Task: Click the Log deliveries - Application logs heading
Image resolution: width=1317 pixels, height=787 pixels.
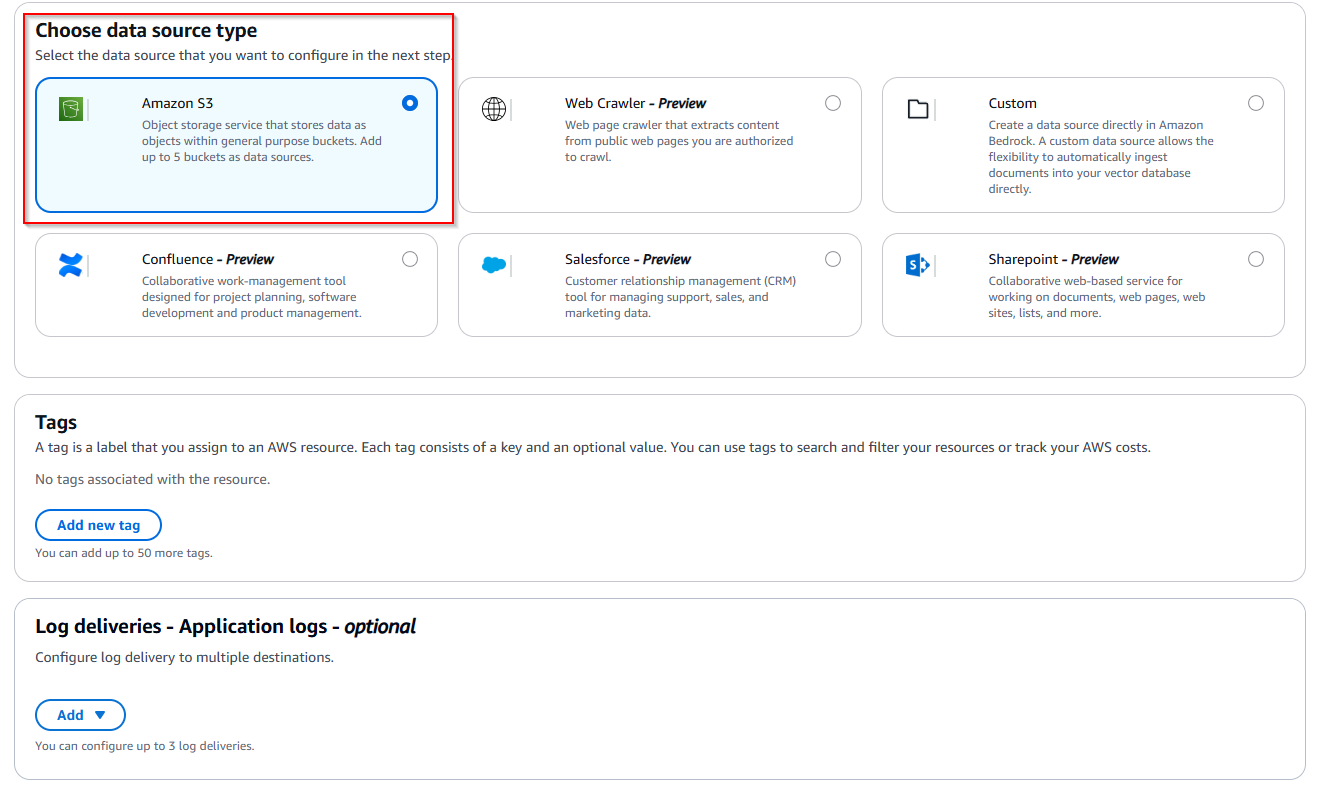Action: [225, 627]
